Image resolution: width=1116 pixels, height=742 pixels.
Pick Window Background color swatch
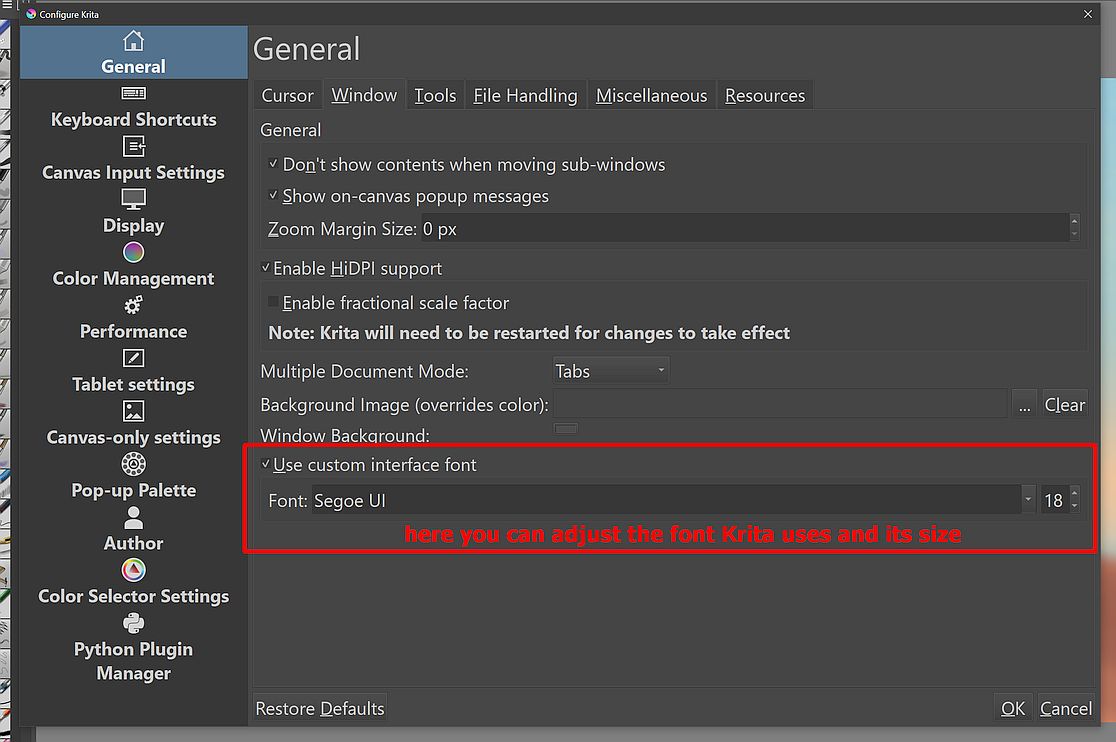click(566, 428)
